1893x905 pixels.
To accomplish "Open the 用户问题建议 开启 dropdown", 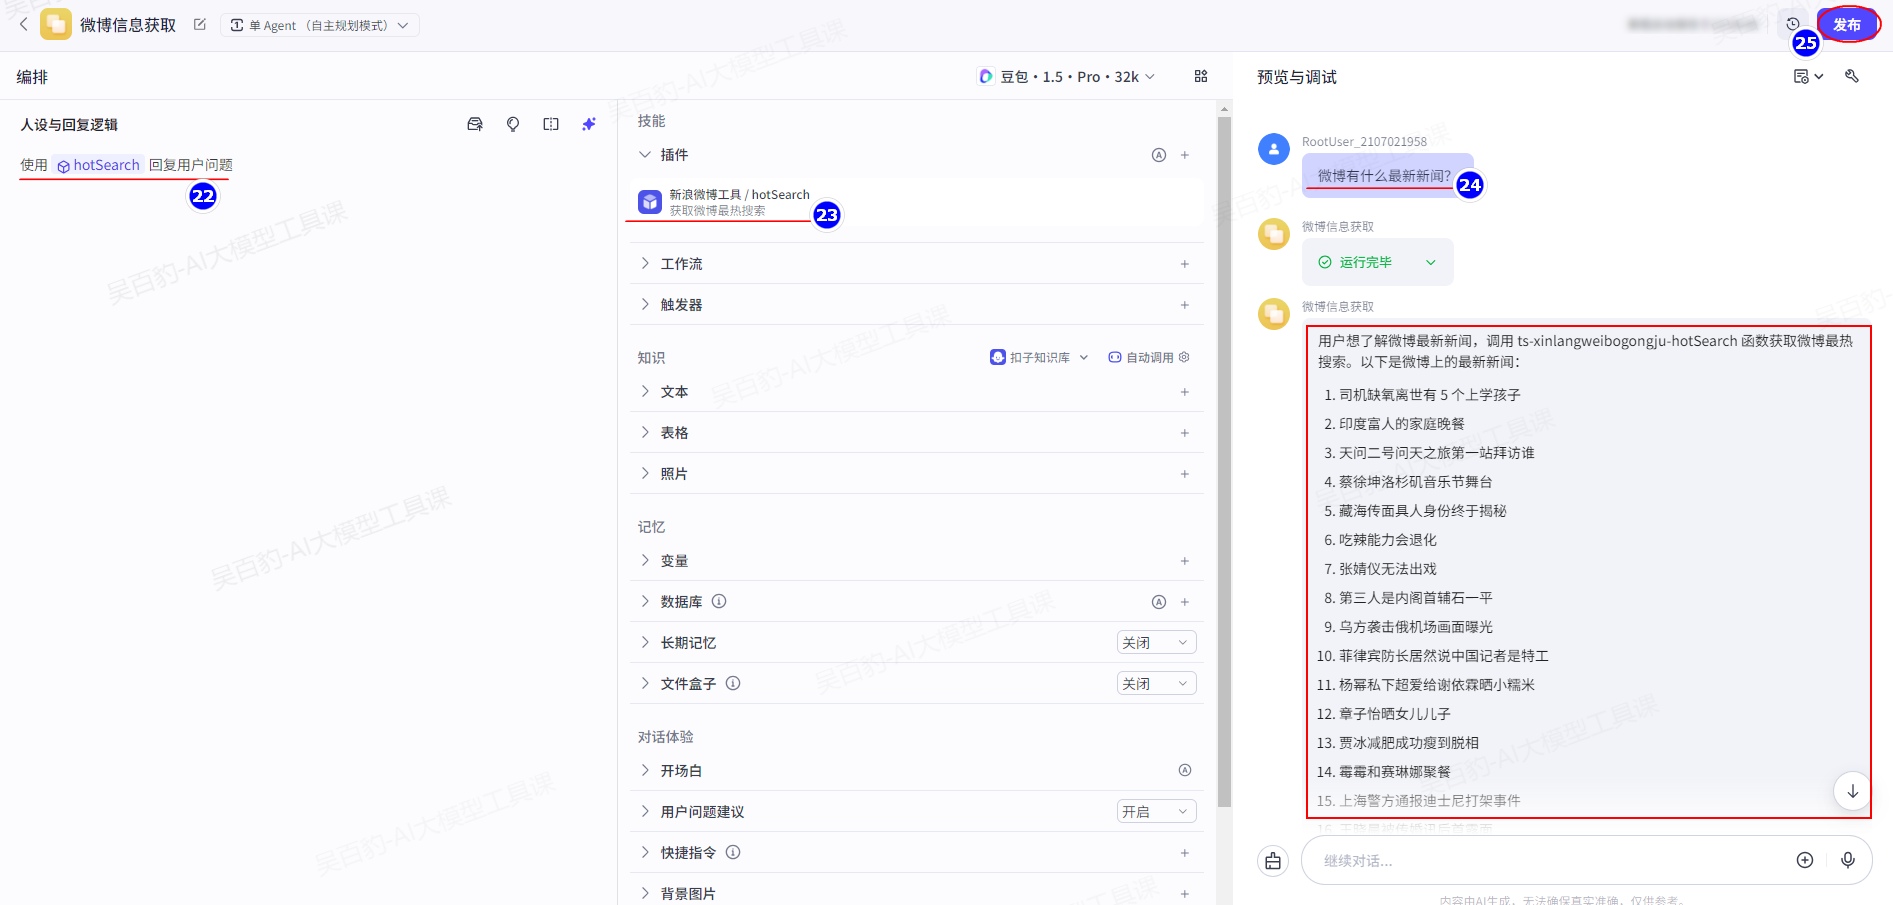I will coord(1156,812).
